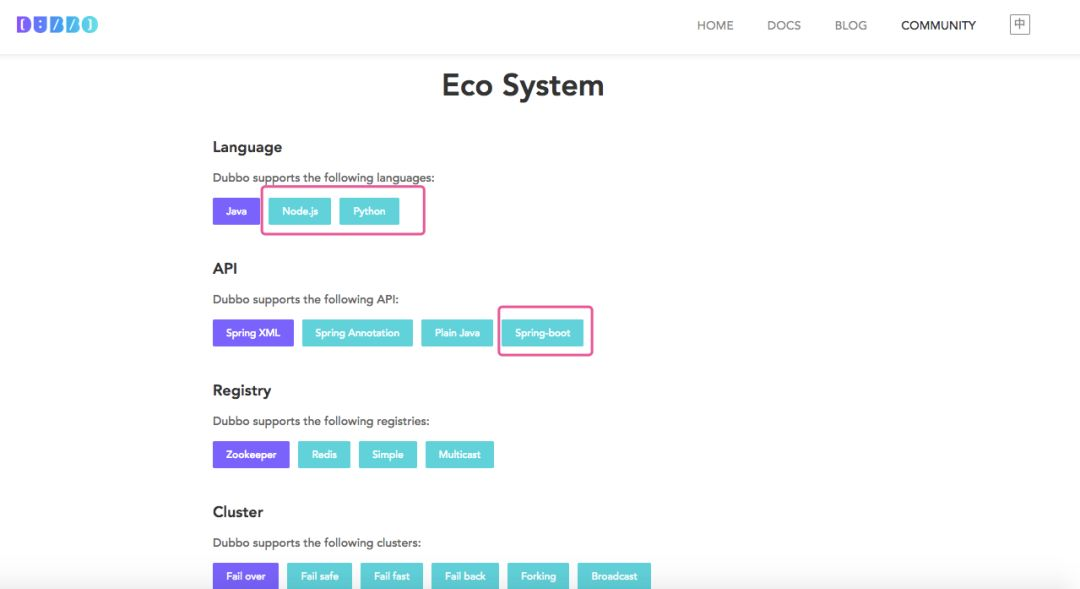Screen dimensions: 1080x589
Task: Open the BLOG menu item
Action: tap(851, 26)
